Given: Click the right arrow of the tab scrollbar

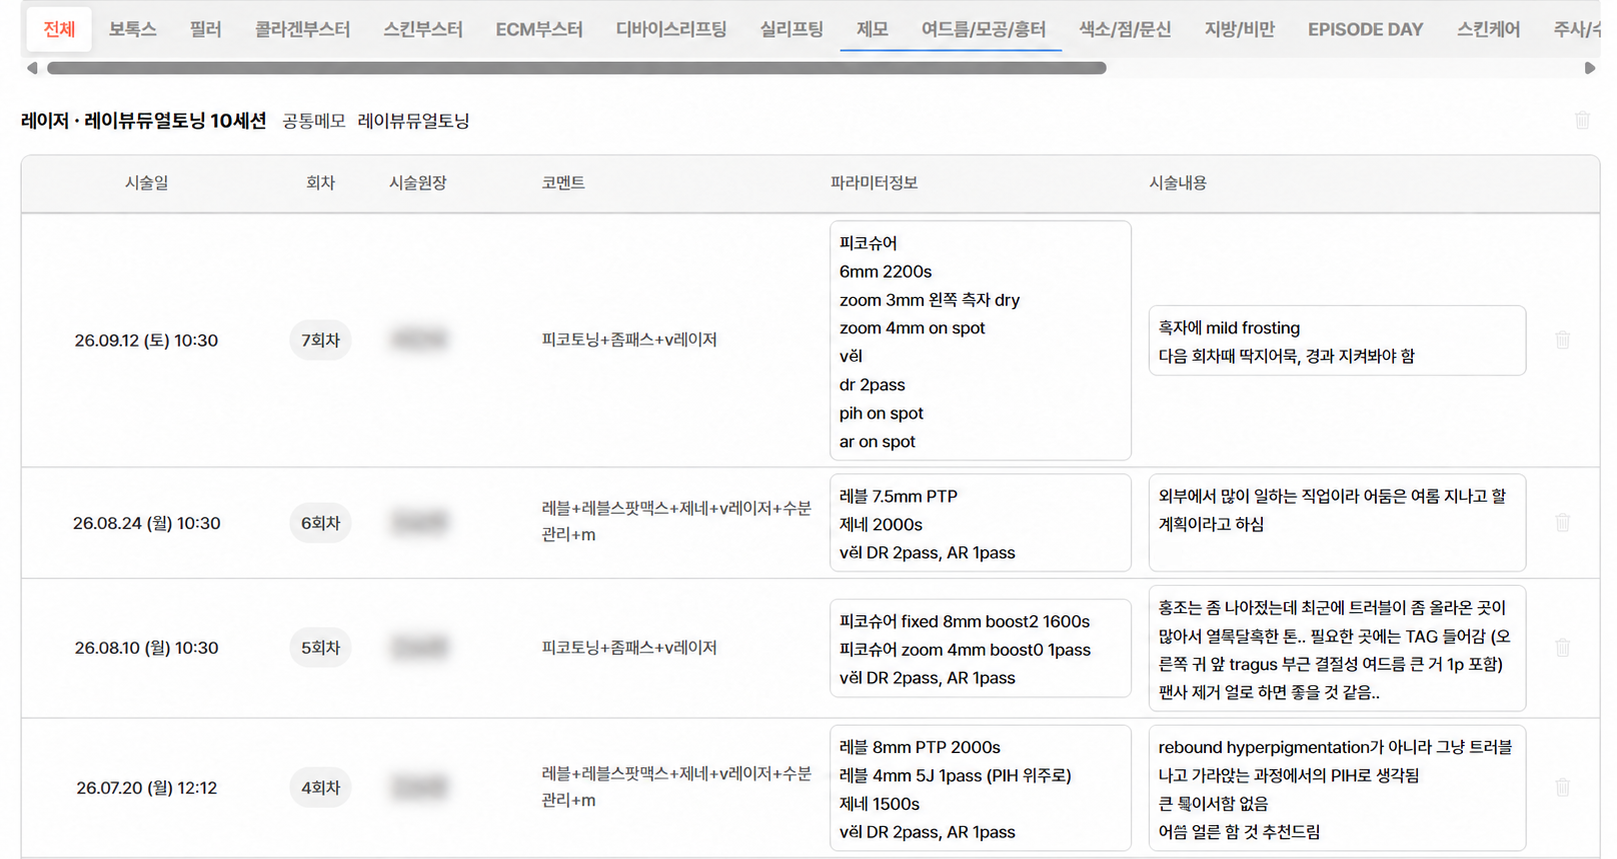Looking at the screenshot, I should point(1590,68).
